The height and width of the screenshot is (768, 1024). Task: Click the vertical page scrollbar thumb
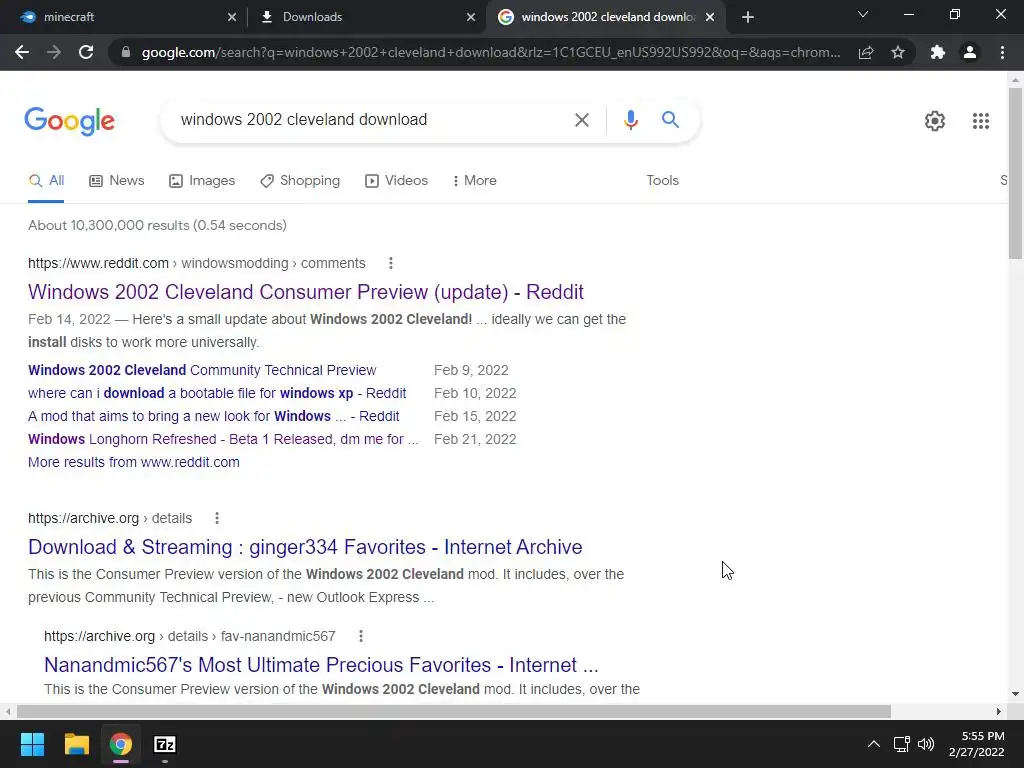click(1015, 172)
